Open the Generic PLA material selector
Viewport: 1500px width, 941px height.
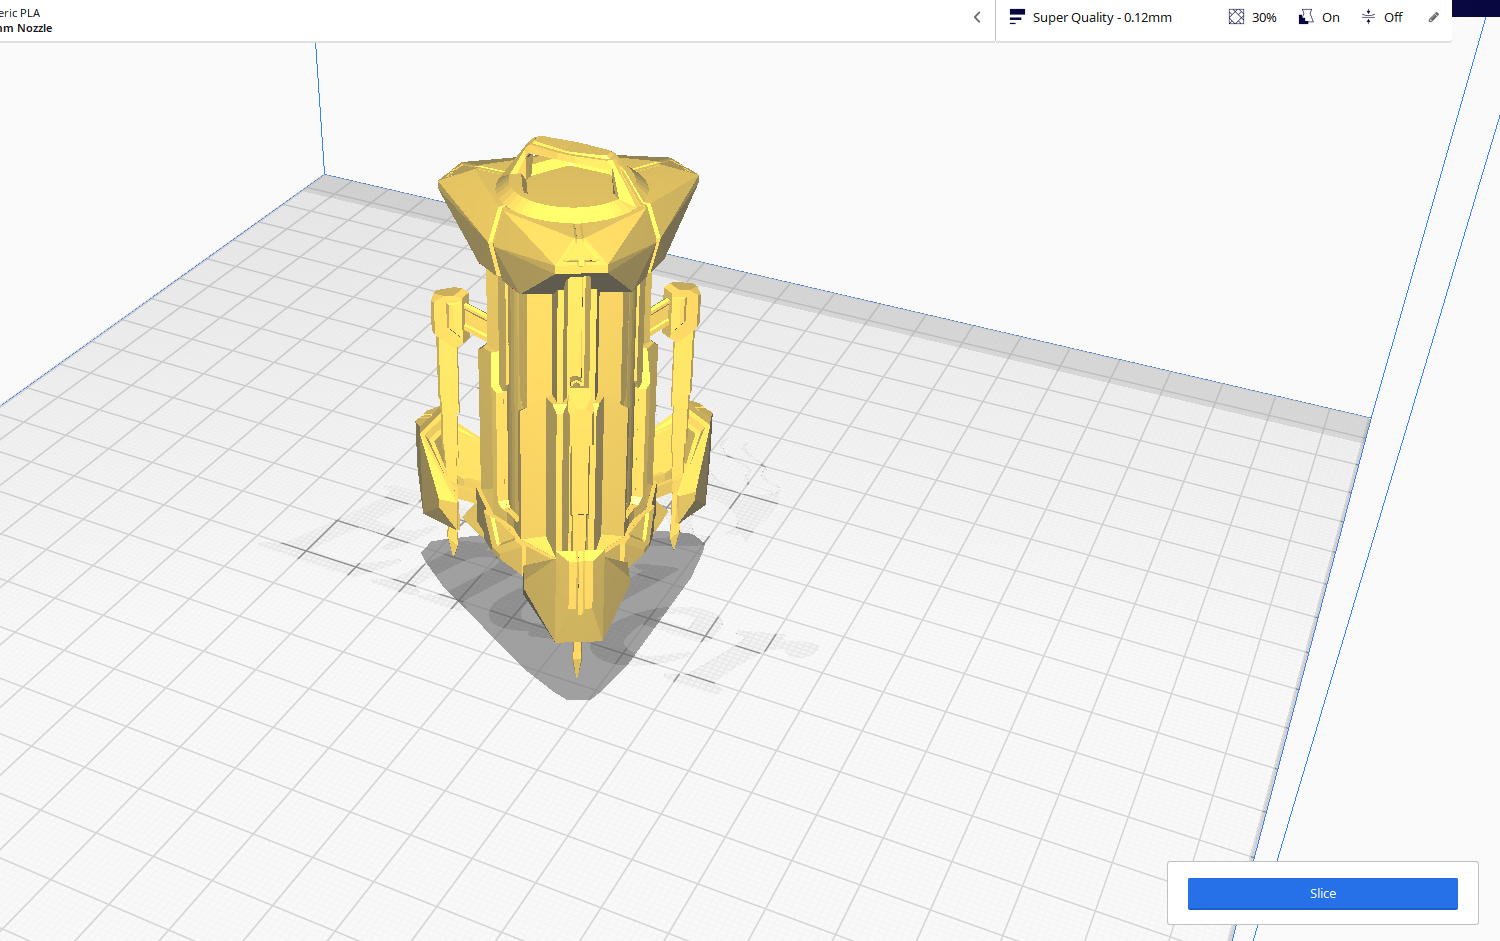[x=20, y=13]
